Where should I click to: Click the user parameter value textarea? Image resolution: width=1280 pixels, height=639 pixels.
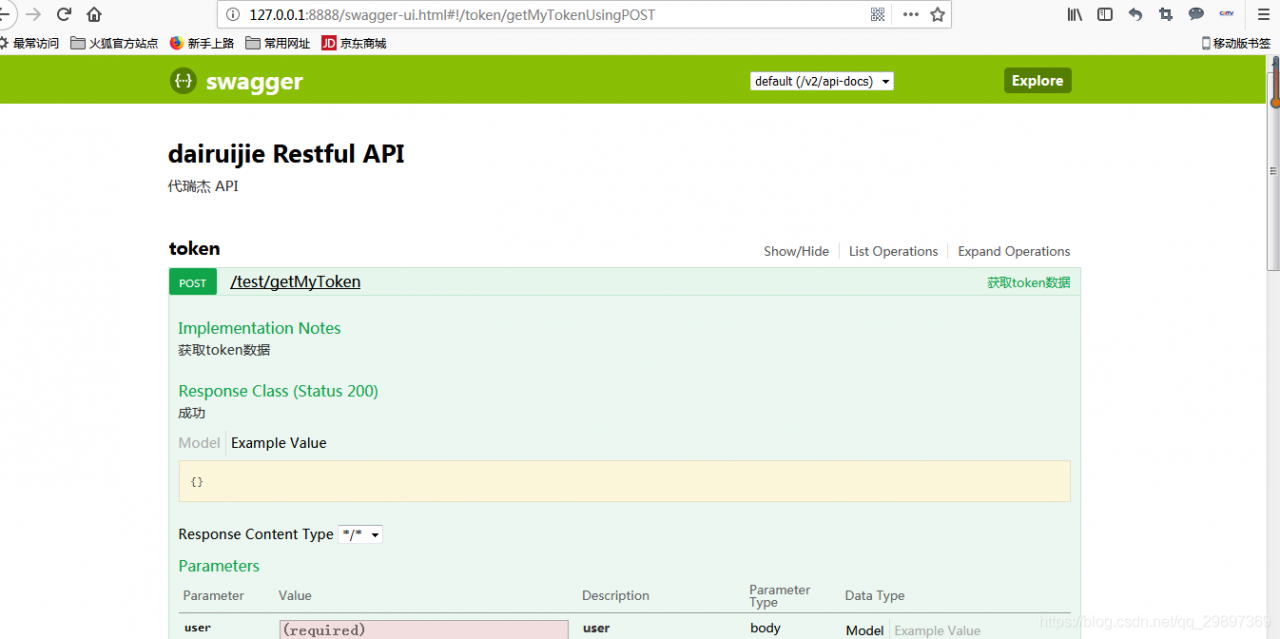(x=424, y=629)
